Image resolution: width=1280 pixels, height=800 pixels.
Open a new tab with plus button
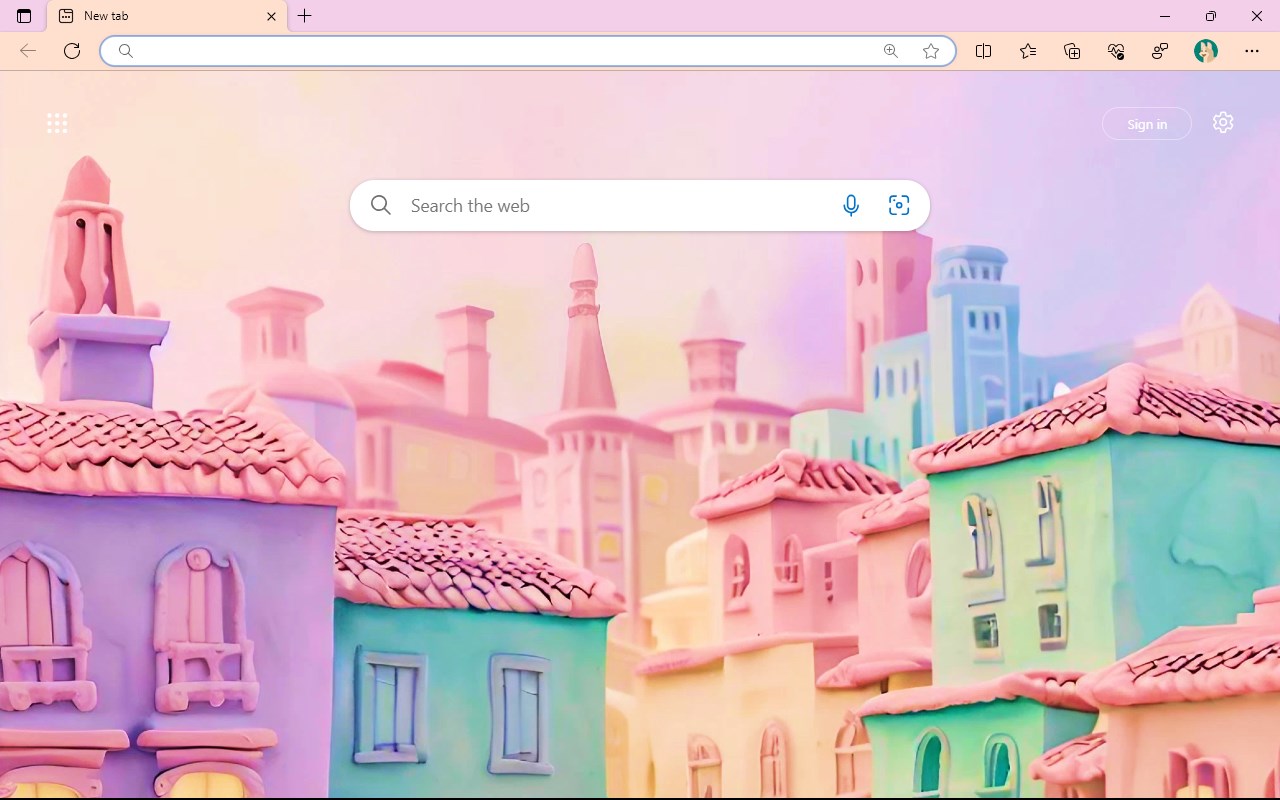305,16
